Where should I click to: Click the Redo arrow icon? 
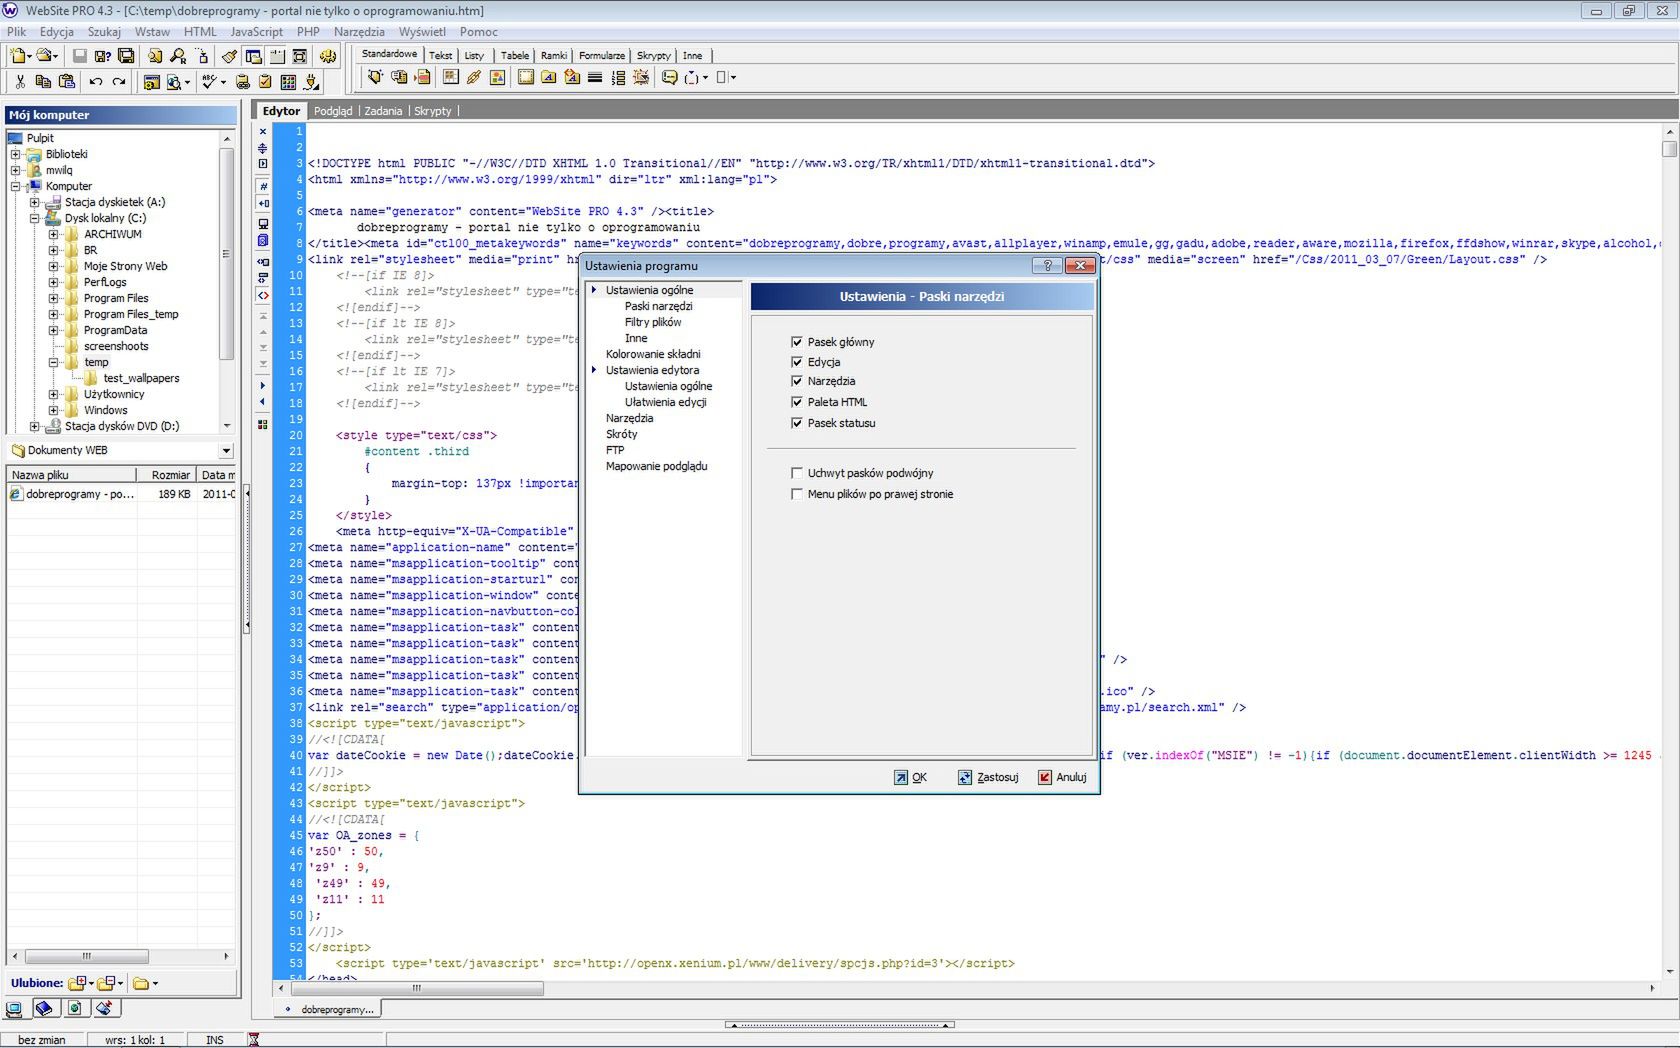click(x=119, y=82)
